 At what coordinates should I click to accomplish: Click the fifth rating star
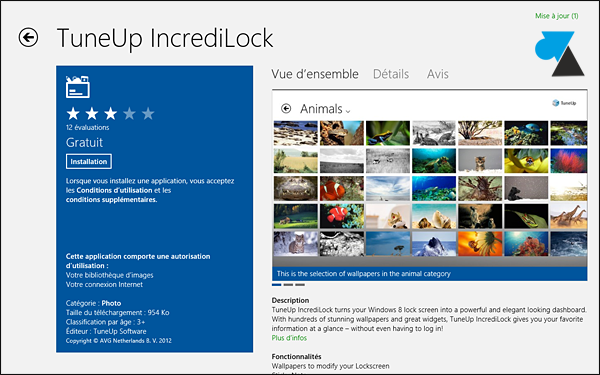[x=148, y=113]
